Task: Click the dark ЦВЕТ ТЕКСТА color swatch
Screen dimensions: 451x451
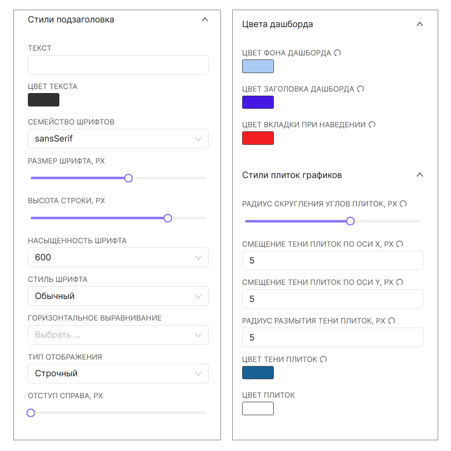Action: click(44, 100)
